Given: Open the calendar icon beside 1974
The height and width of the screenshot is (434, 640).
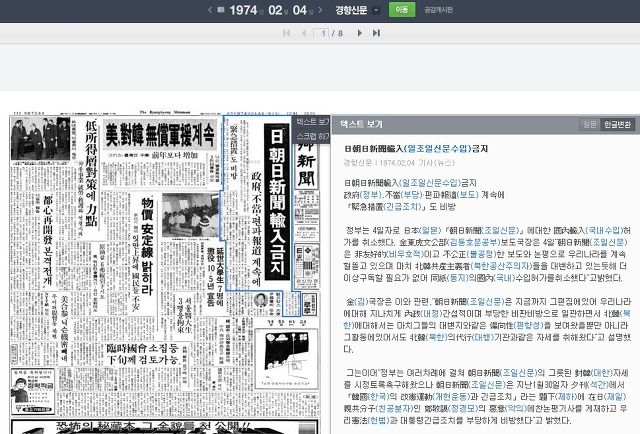Looking at the screenshot, I should (x=221, y=9).
